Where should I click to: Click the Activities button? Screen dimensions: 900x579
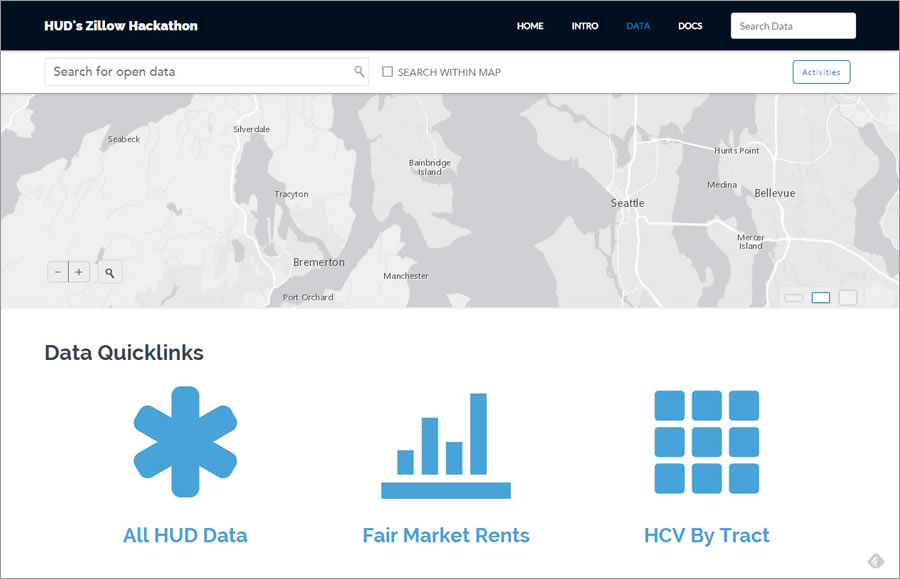click(821, 71)
